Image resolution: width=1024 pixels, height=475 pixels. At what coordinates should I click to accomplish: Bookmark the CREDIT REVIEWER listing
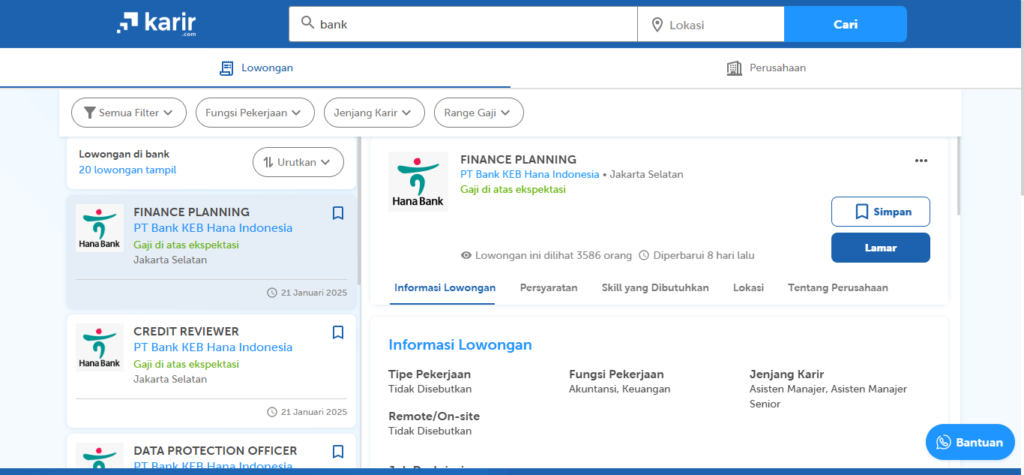click(x=338, y=333)
